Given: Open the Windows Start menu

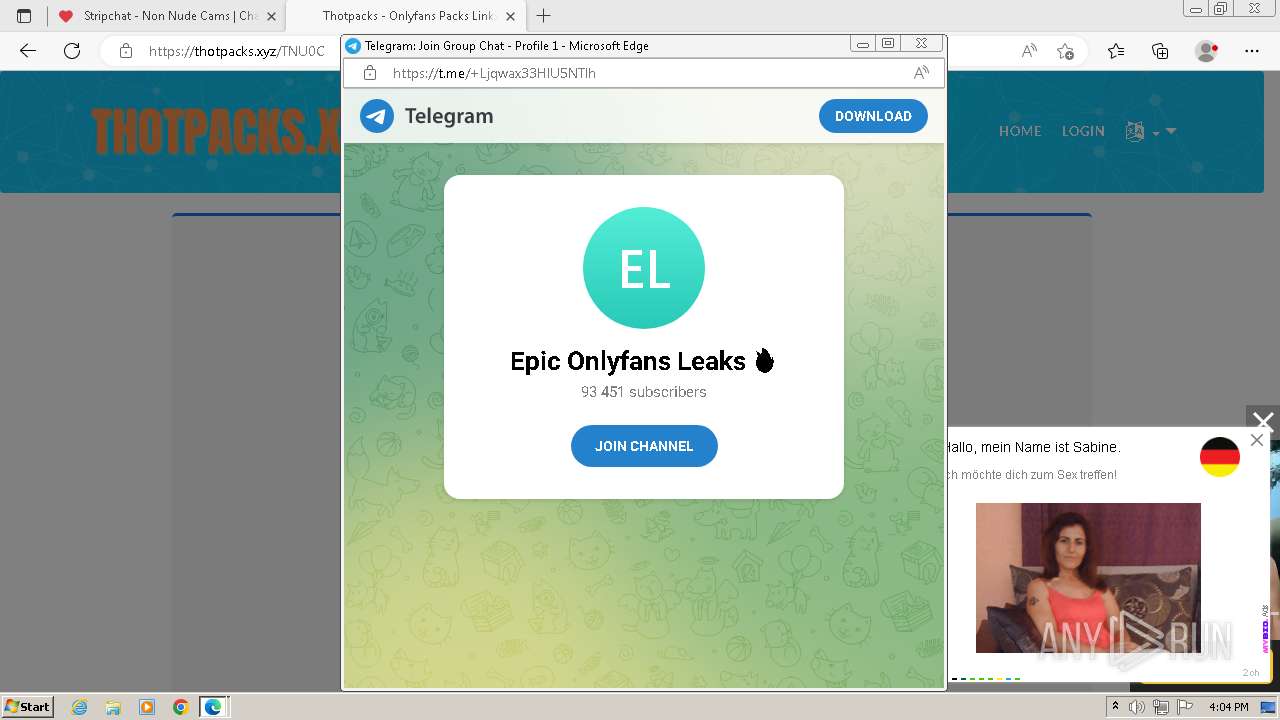Looking at the screenshot, I should [28, 707].
